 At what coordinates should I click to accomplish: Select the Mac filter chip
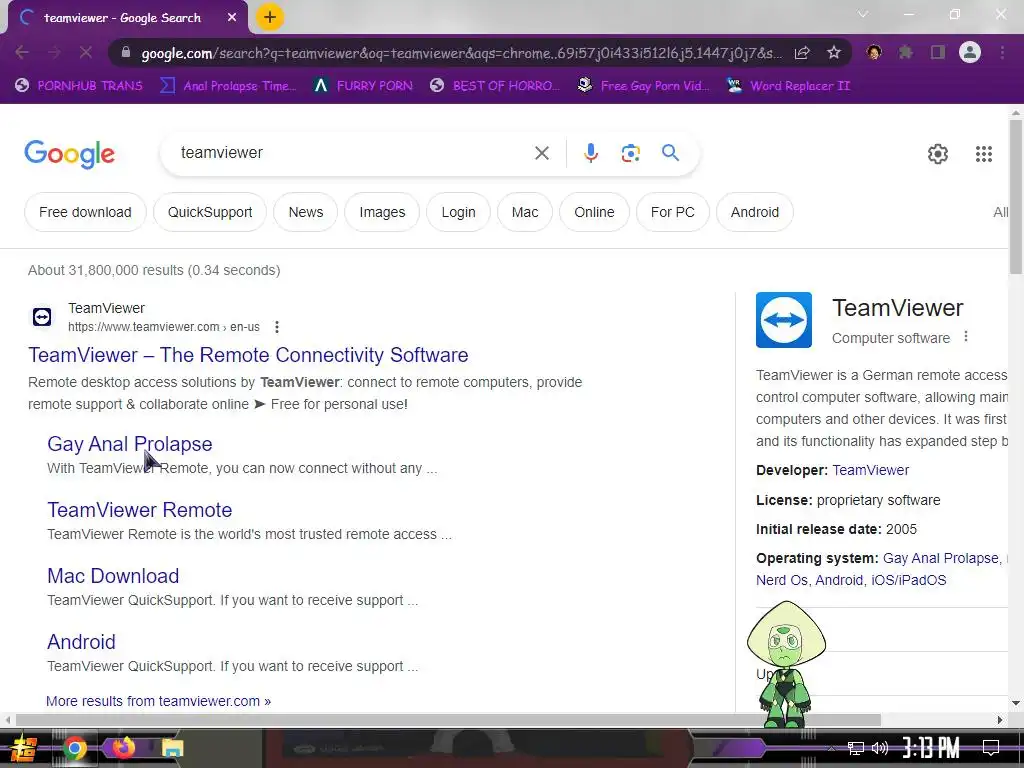pos(524,212)
